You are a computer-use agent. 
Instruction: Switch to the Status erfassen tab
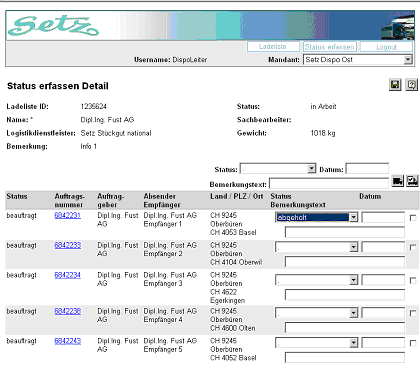point(330,47)
